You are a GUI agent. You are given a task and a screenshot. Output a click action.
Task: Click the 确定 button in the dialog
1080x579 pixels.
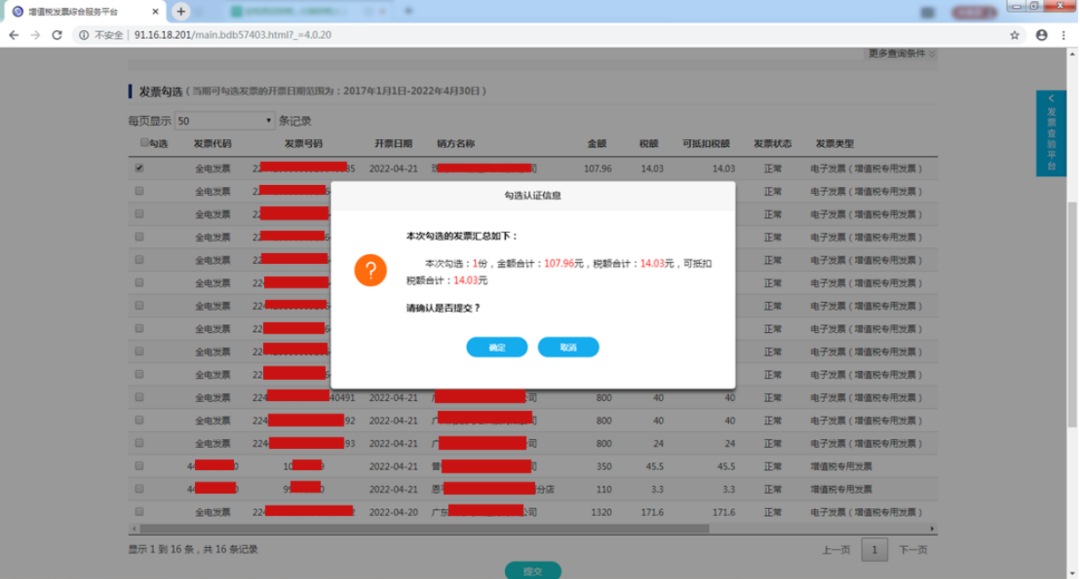(x=497, y=347)
